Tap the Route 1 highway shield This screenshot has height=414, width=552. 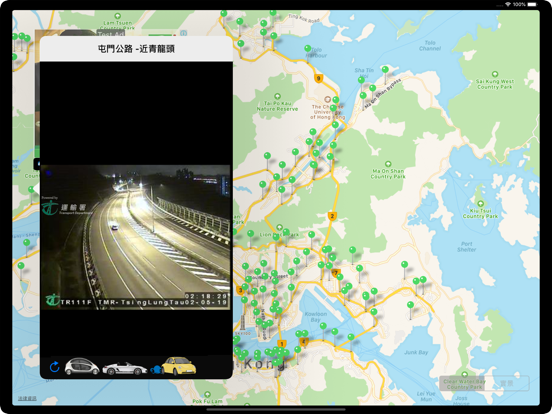coord(281,344)
